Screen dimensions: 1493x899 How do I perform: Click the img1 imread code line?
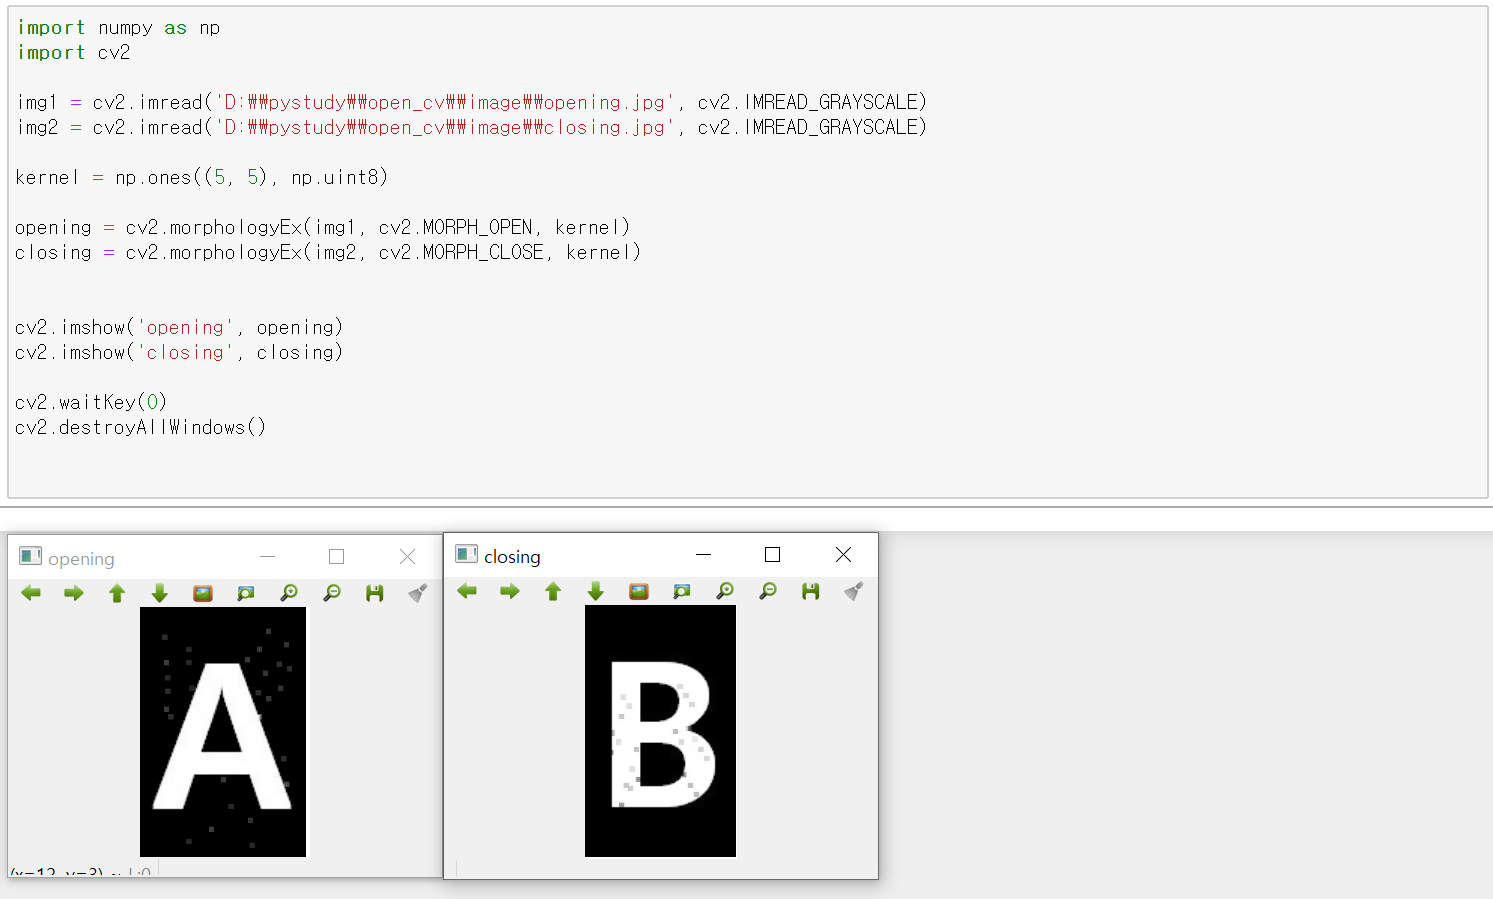[x=471, y=102]
